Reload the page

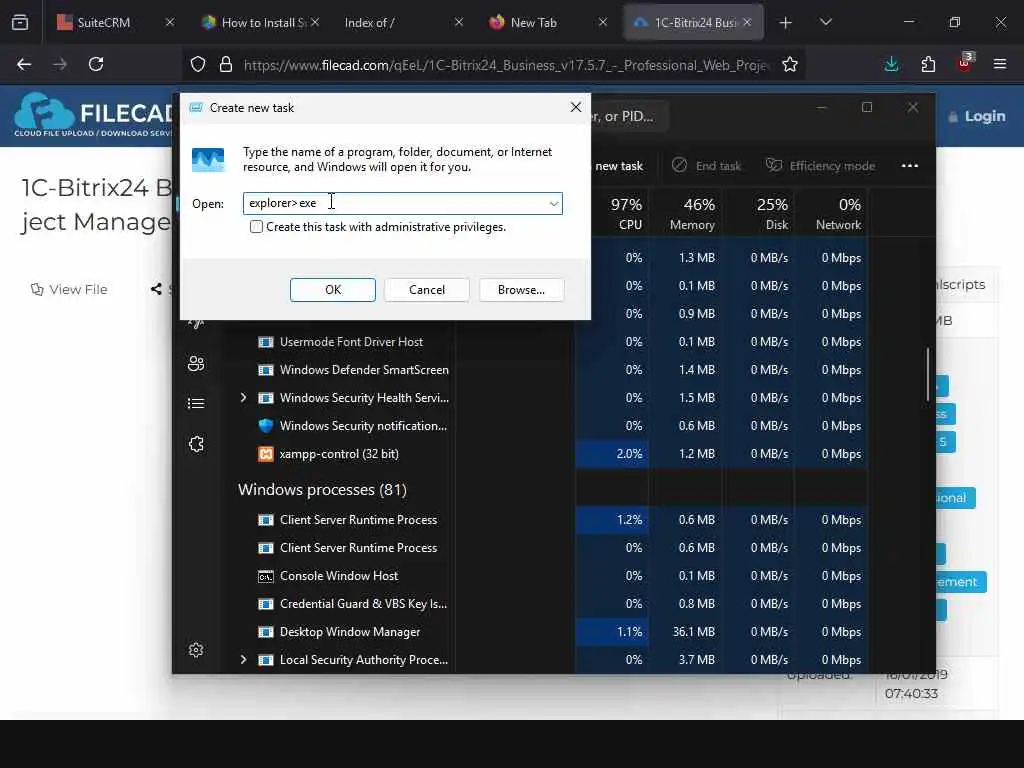click(x=96, y=64)
